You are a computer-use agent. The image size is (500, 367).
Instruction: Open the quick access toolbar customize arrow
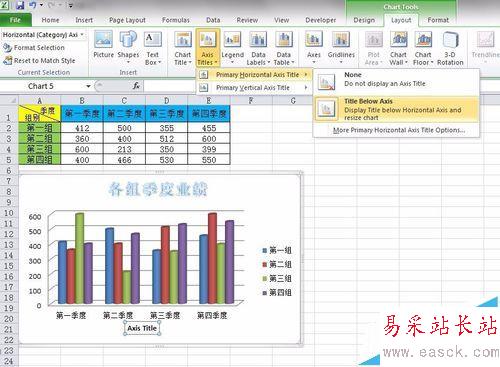pos(71,5)
